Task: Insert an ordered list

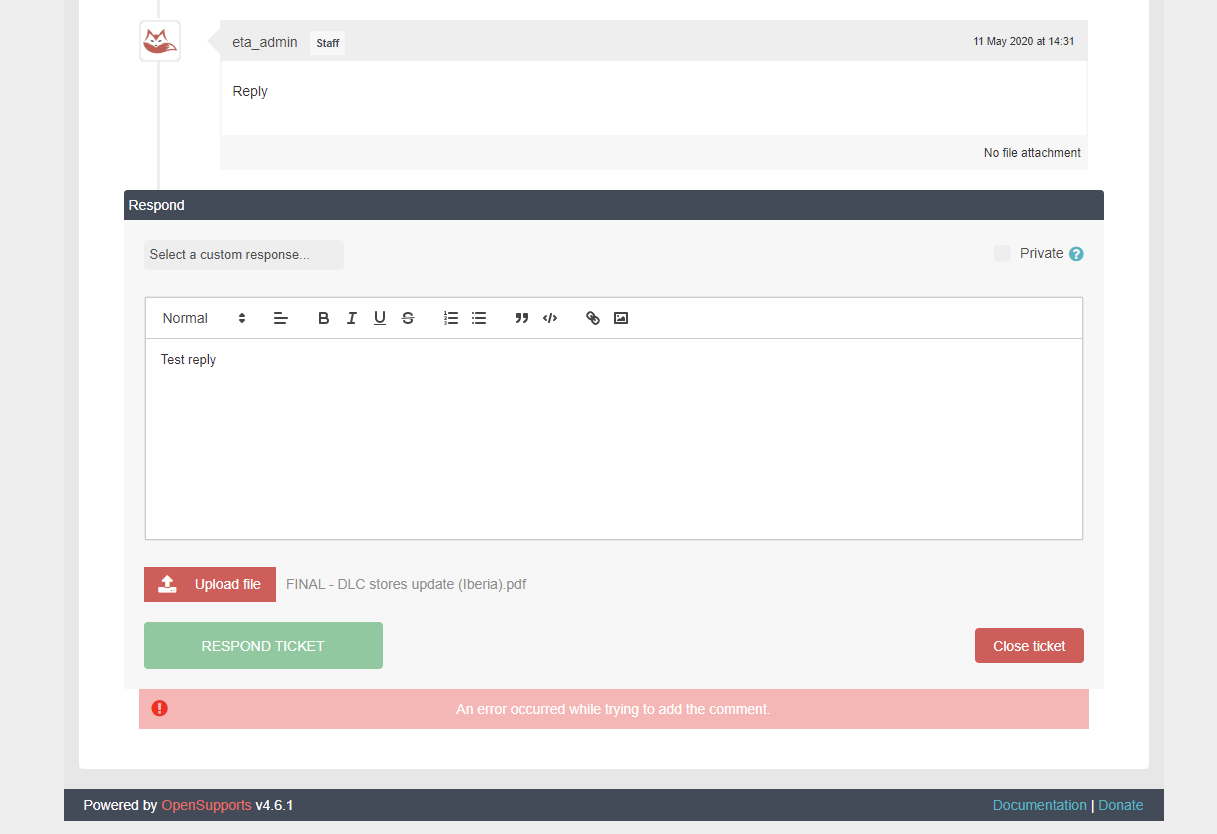Action: tap(450, 317)
